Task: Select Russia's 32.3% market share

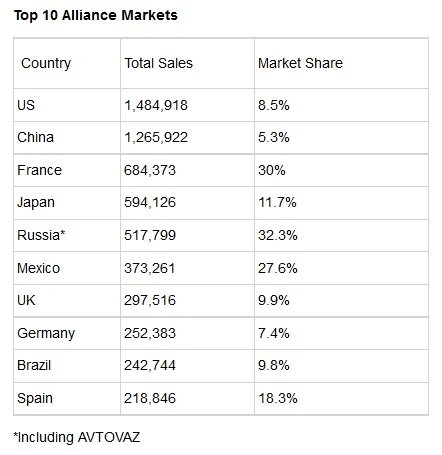Action: [x=278, y=235]
